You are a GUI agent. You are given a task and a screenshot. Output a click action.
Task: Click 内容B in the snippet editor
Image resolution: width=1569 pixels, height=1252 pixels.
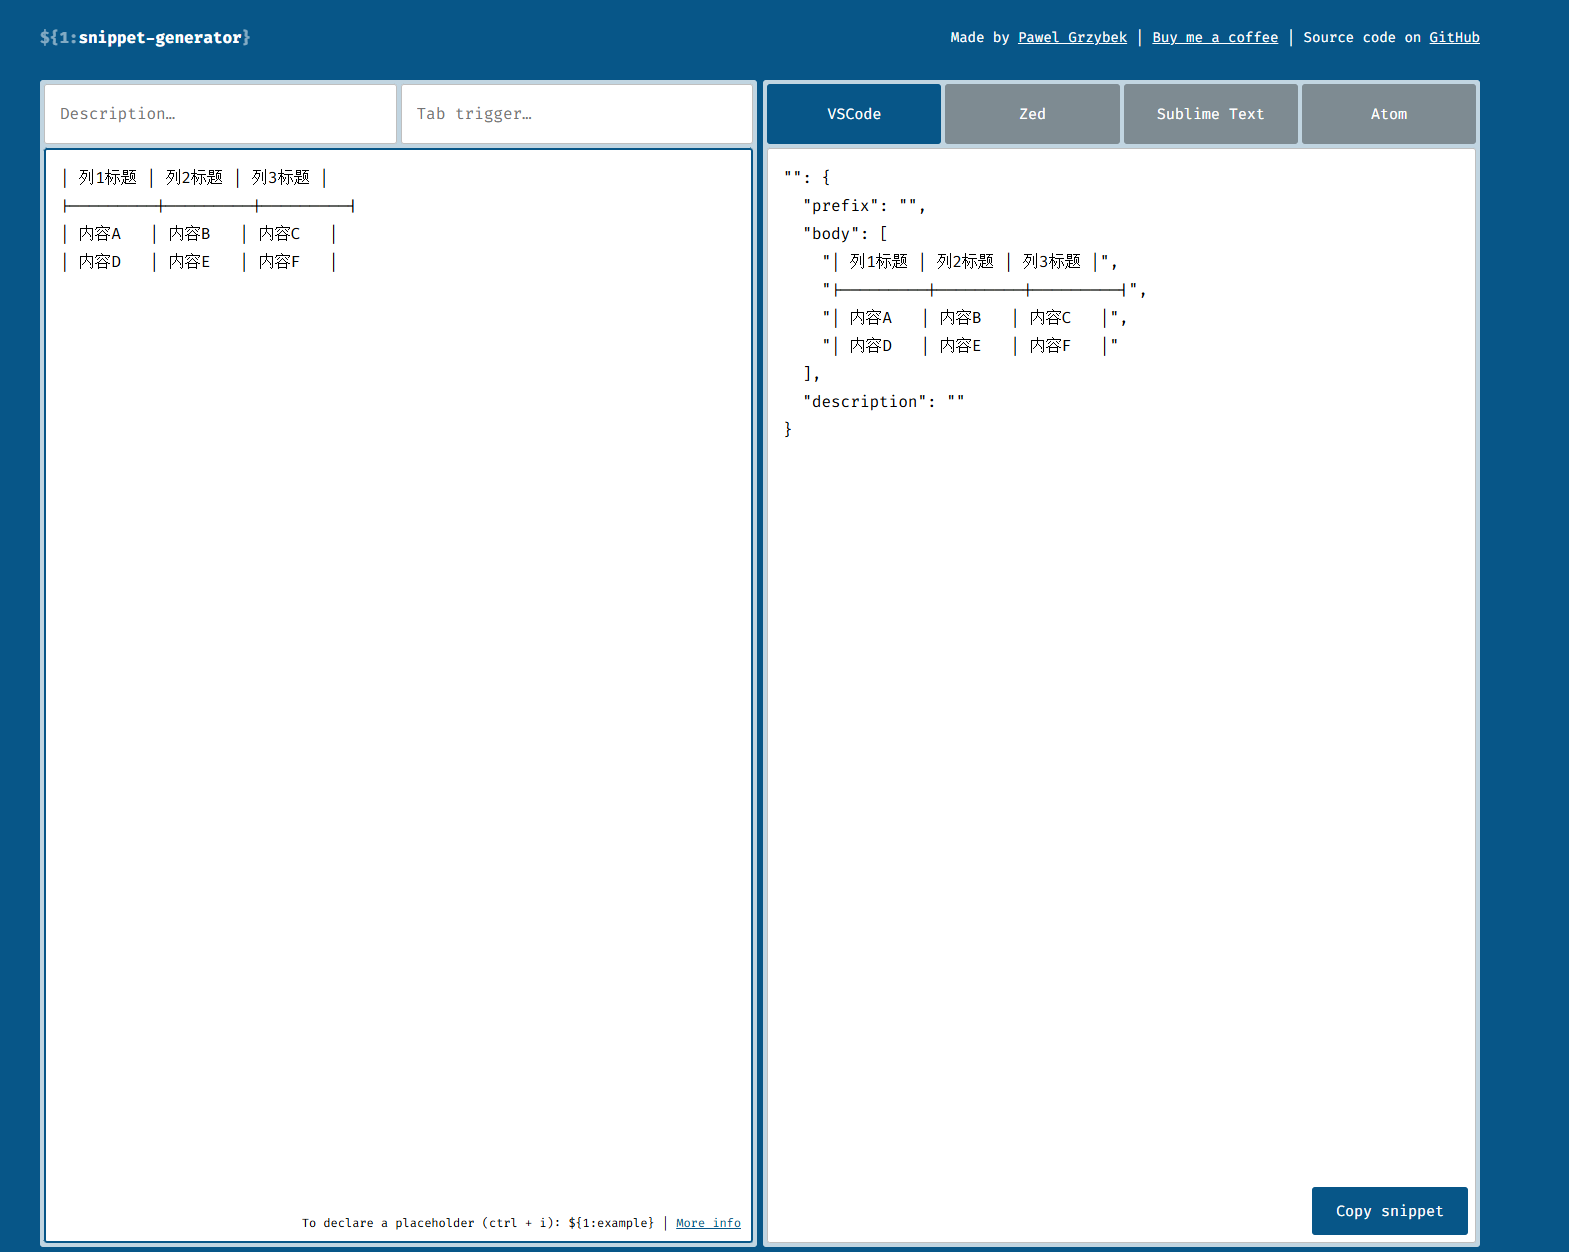click(190, 233)
